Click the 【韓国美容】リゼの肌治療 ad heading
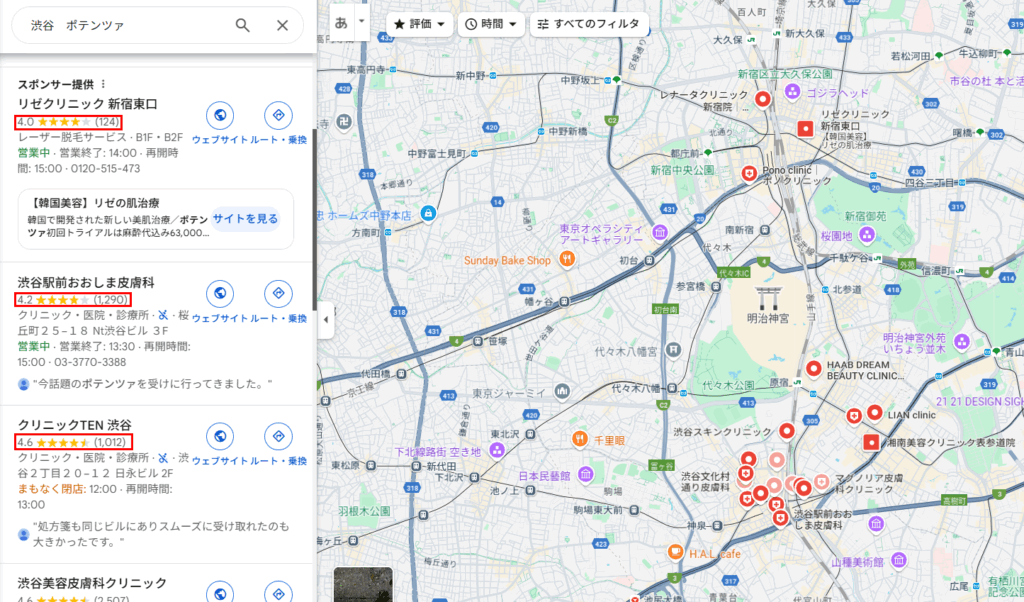The image size is (1024, 602). 94,202
